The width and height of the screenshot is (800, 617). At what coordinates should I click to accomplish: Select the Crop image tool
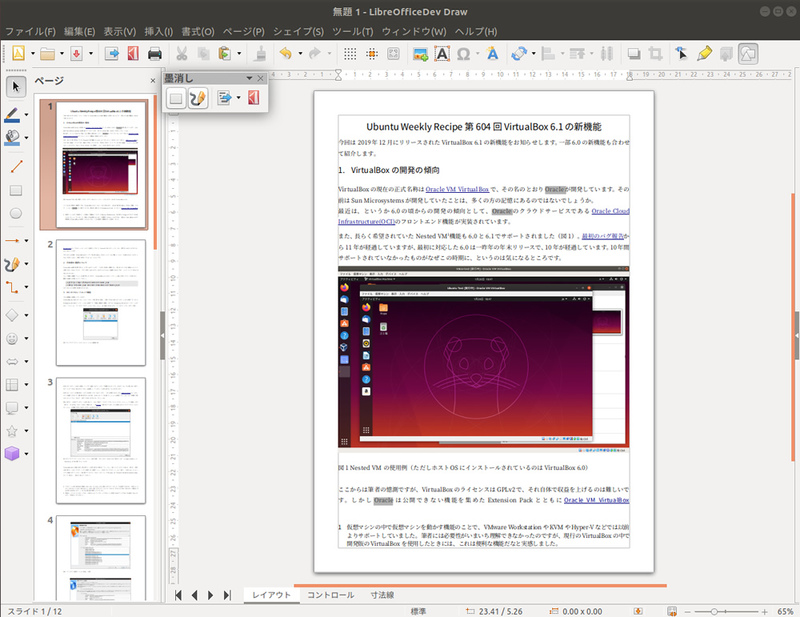coord(656,53)
